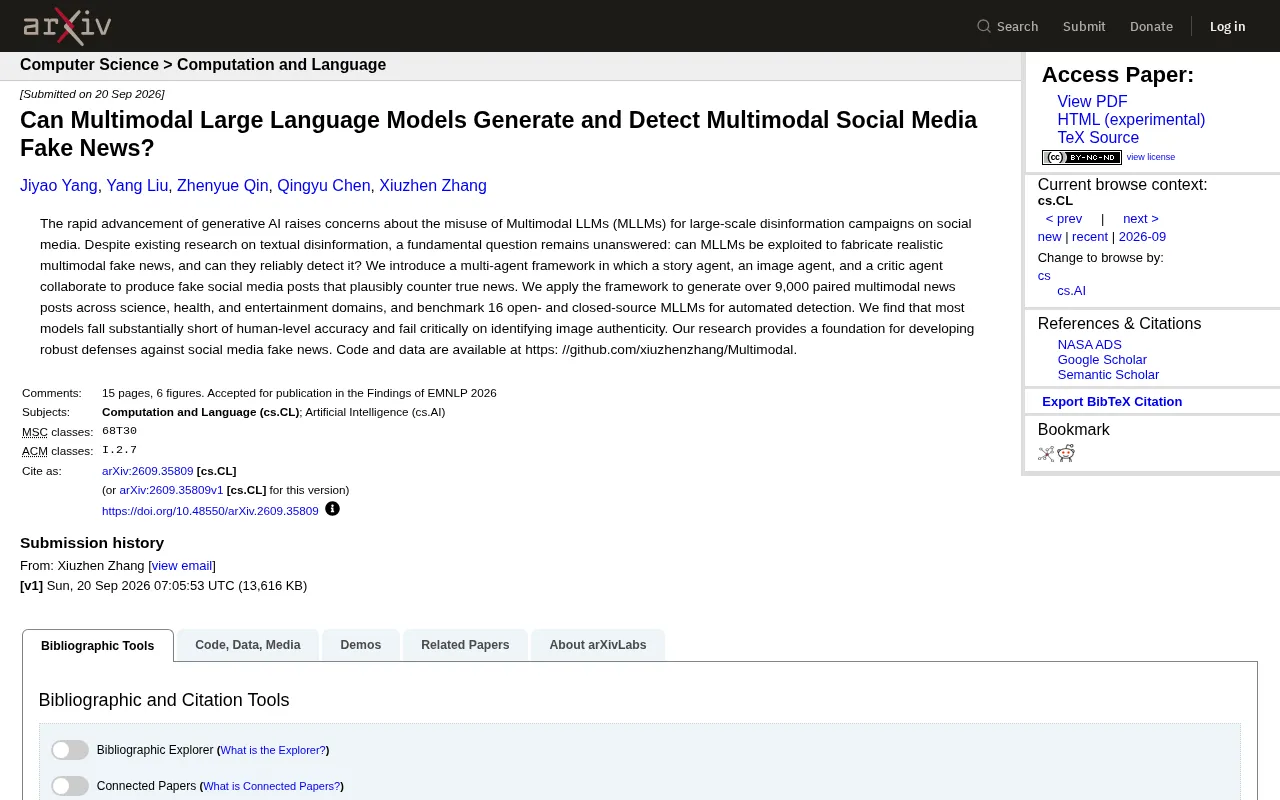1280x800 pixels.
Task: Click the search magnifier icon
Action: pos(984,26)
